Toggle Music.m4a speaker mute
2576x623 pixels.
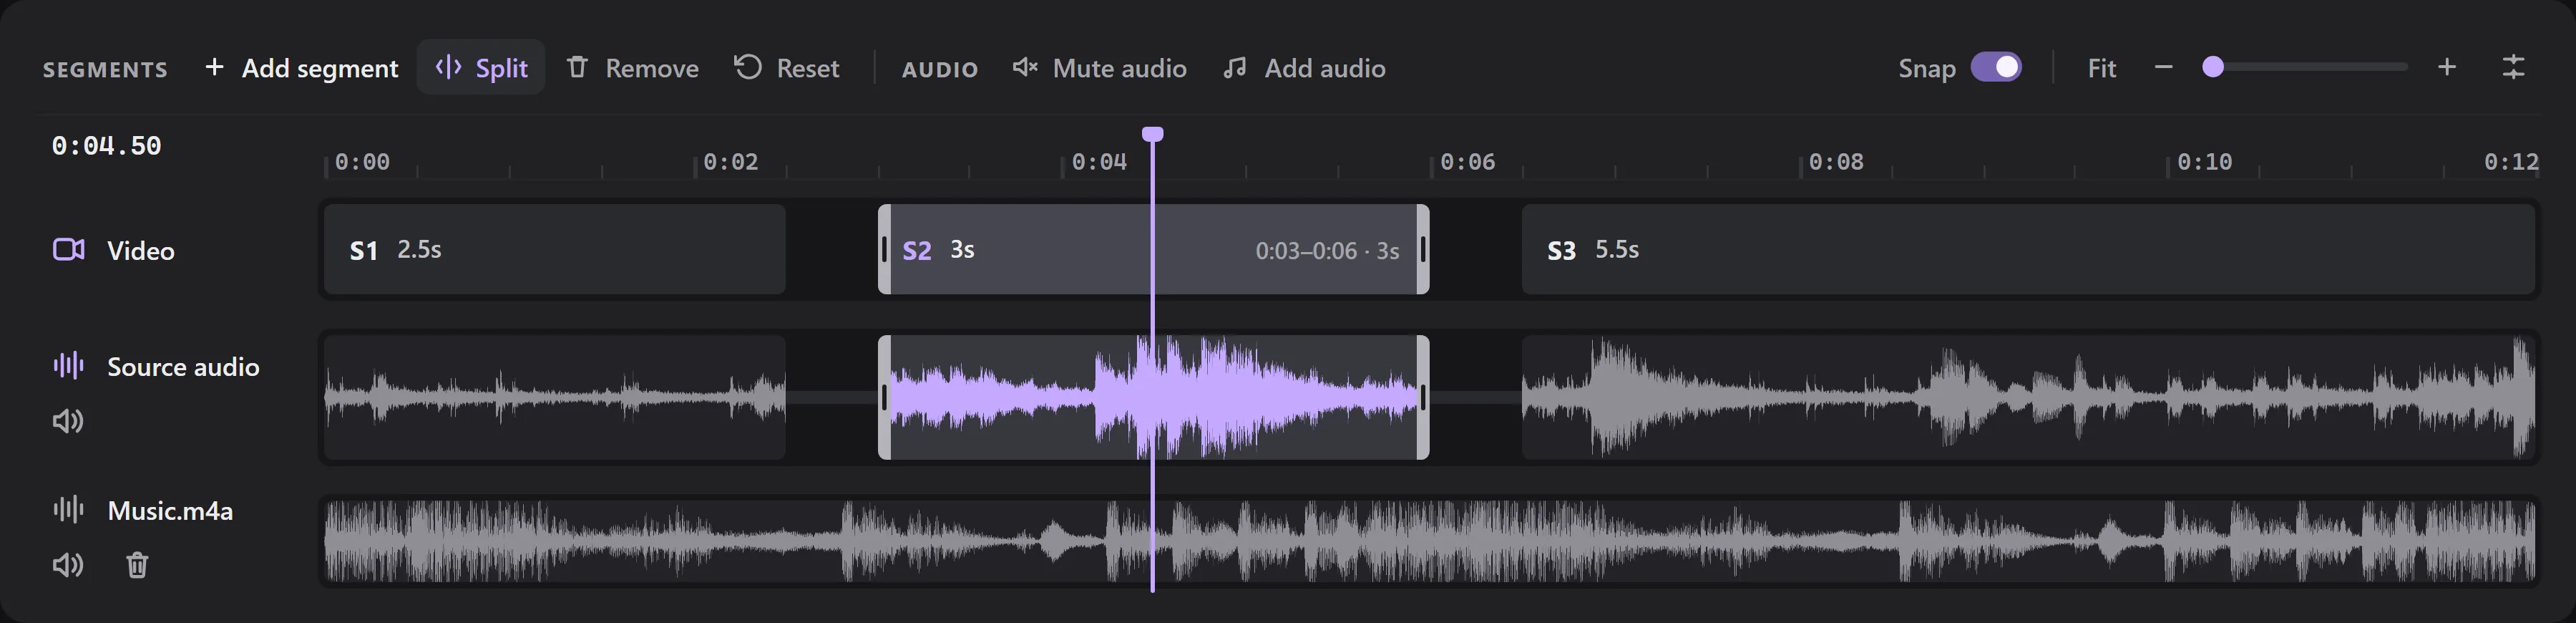tap(68, 565)
